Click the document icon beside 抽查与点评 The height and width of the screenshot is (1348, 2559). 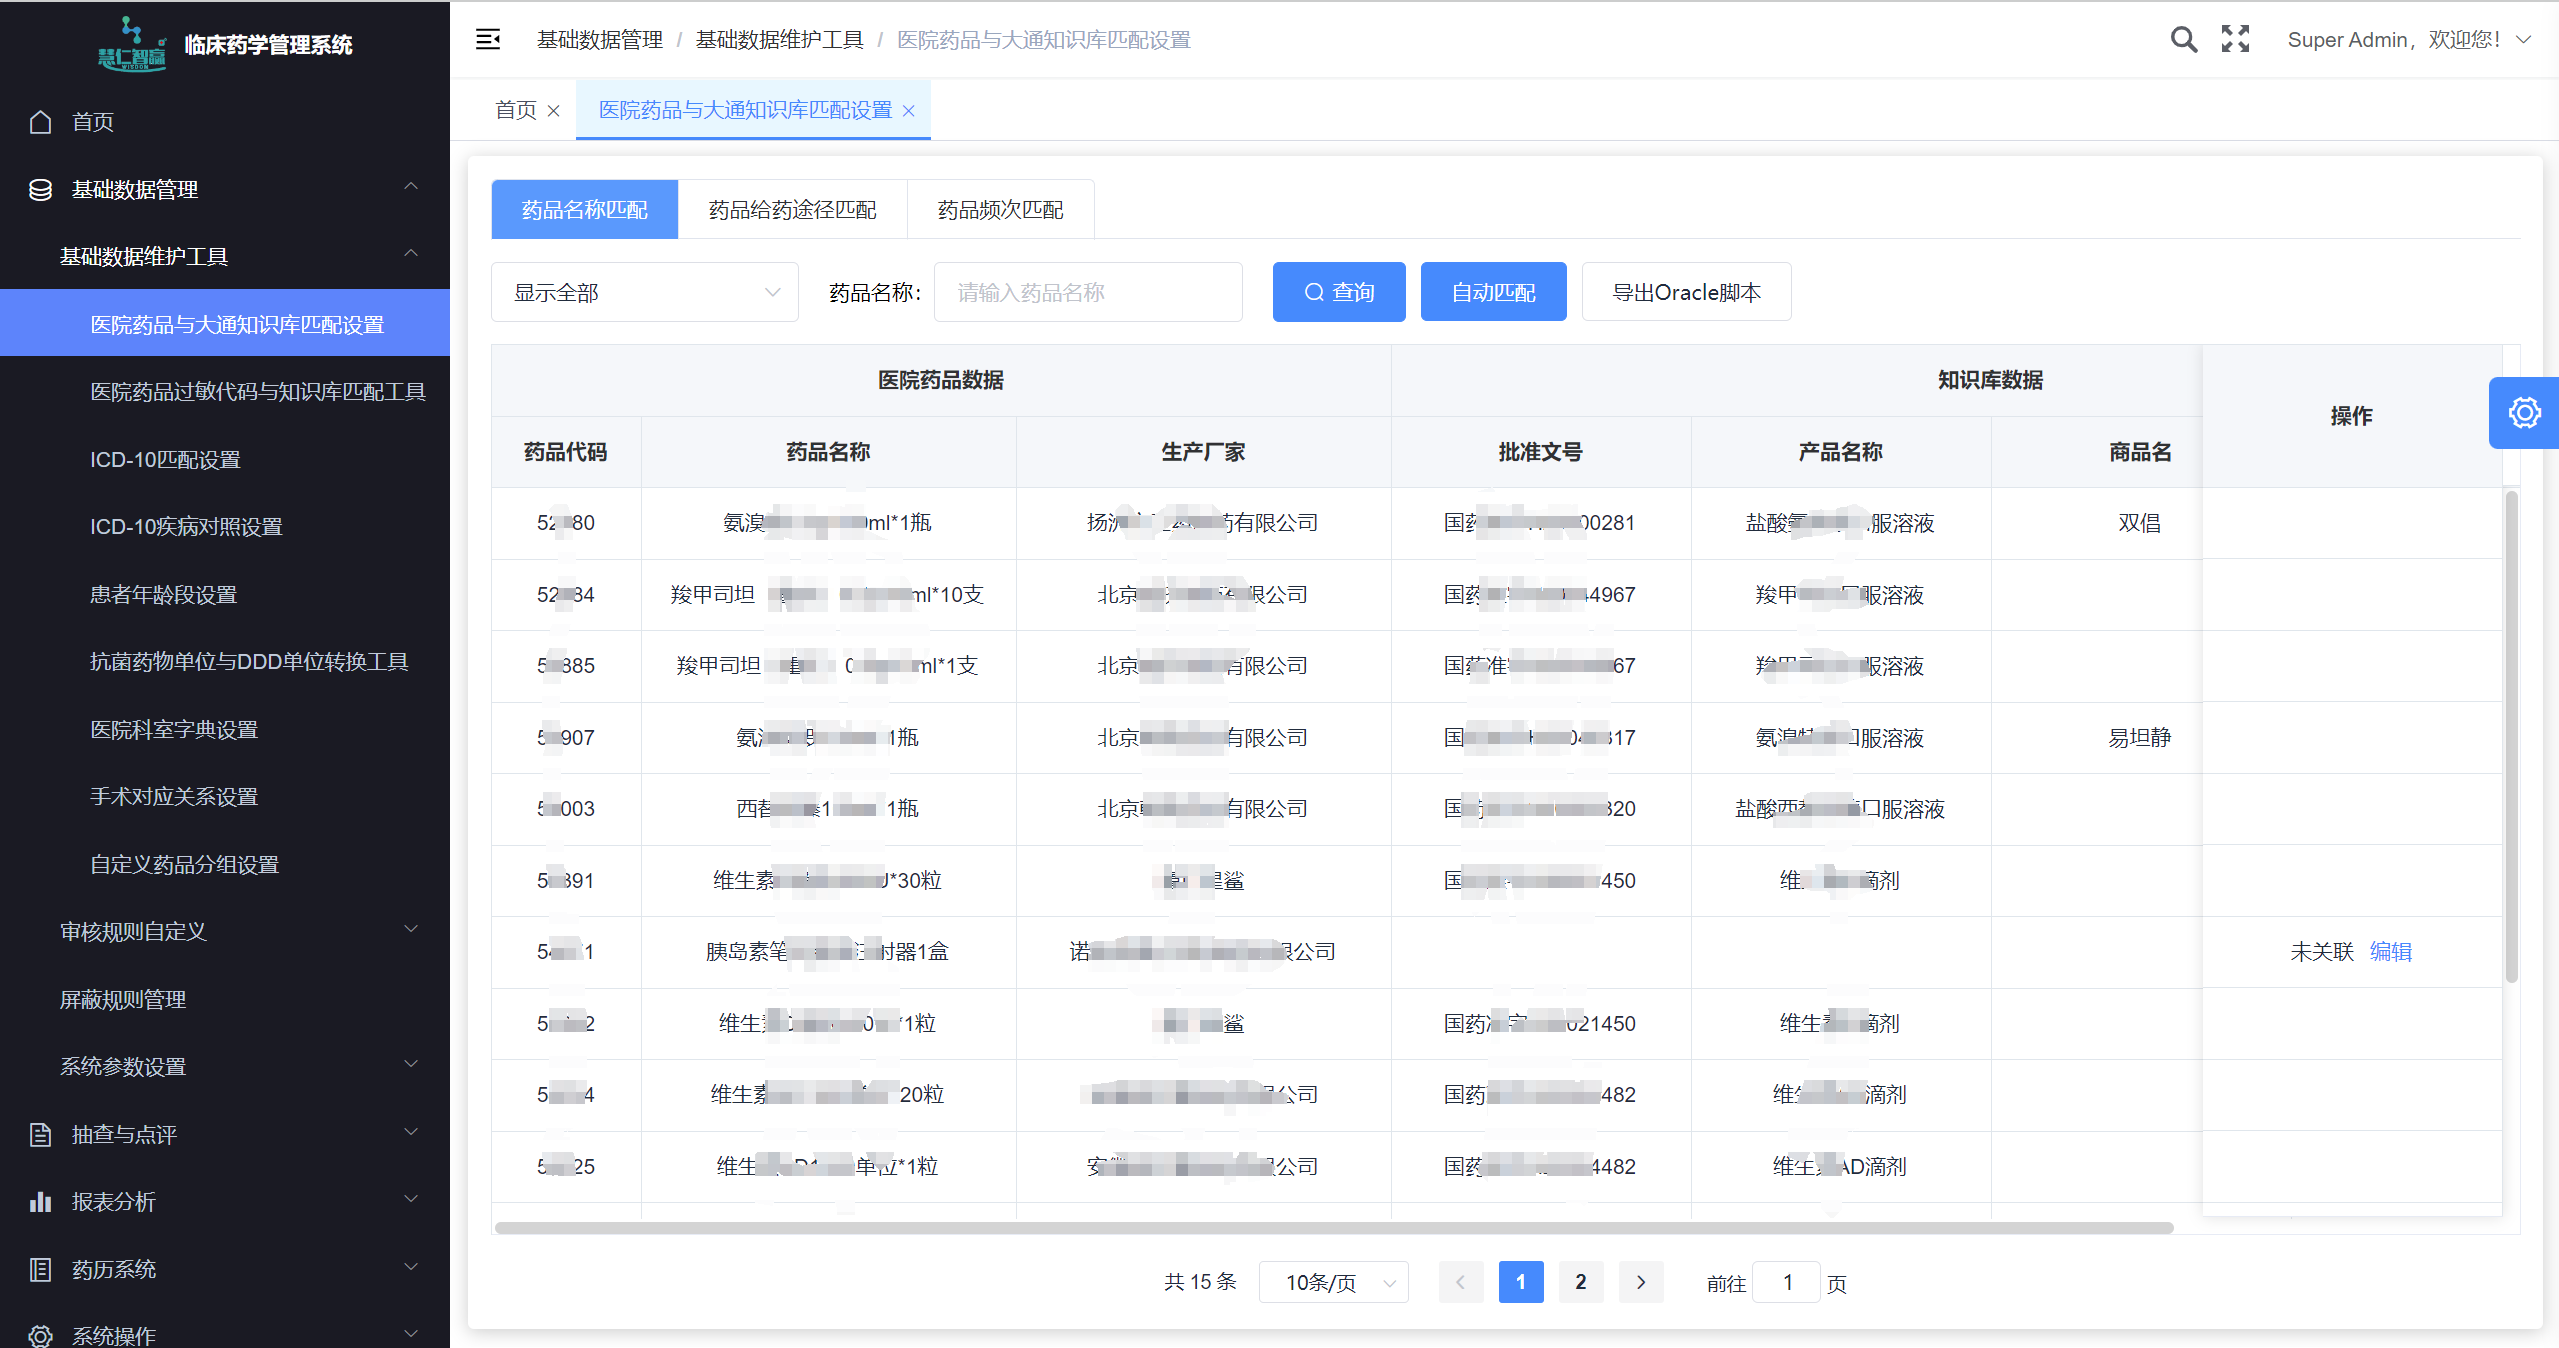point(40,1135)
